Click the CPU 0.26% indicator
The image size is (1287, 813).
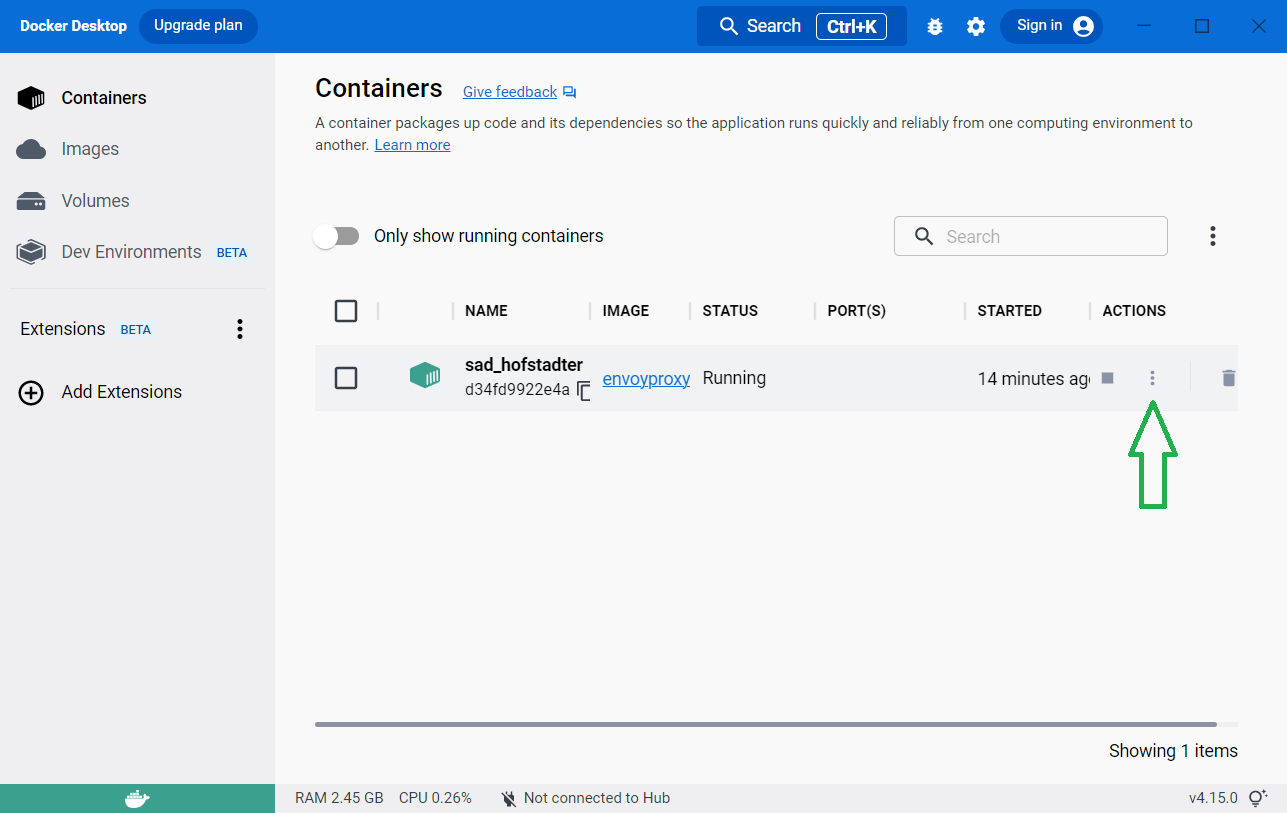coord(435,798)
